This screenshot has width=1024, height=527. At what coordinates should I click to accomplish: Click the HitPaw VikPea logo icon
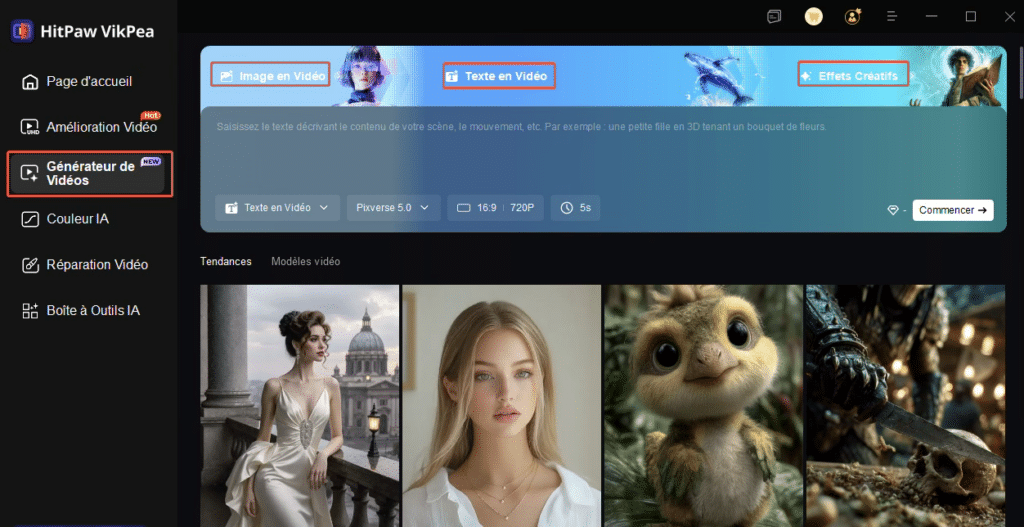(x=22, y=31)
